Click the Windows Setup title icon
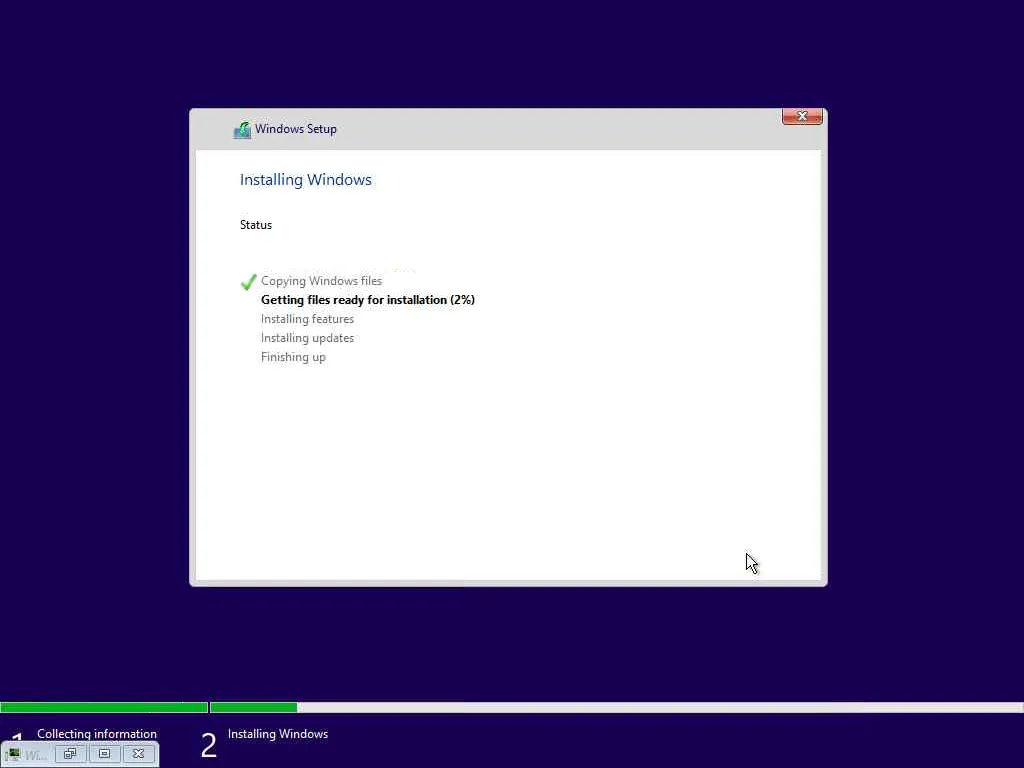 [x=242, y=129]
